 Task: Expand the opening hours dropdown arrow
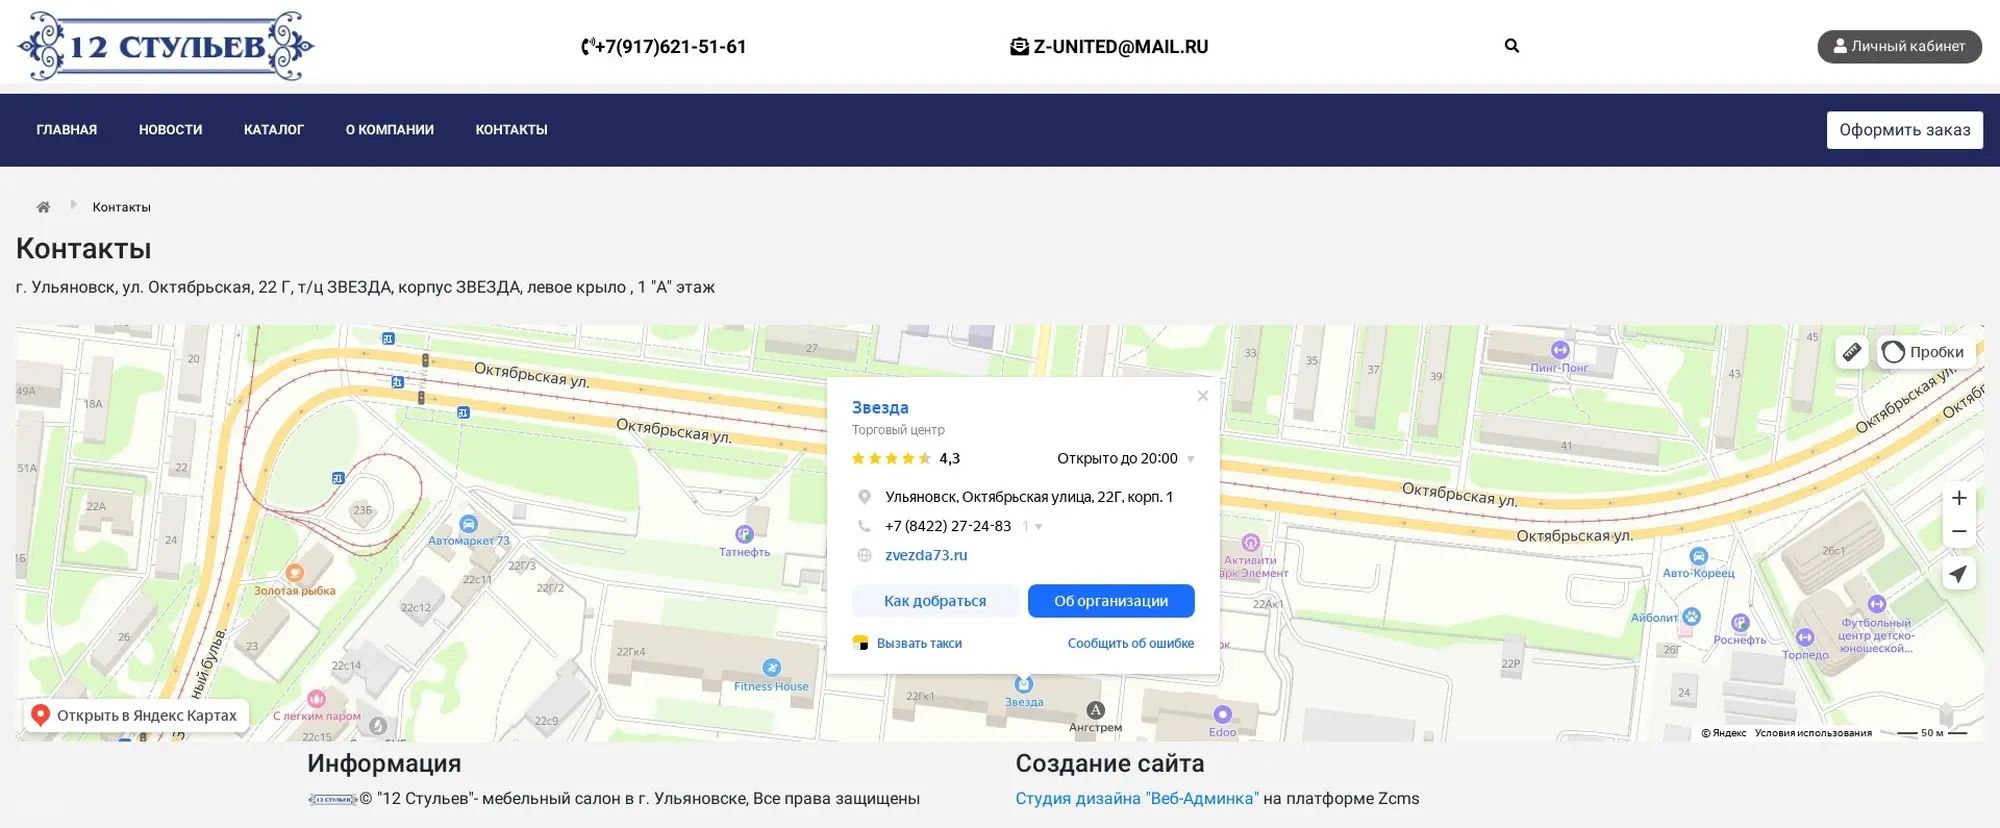1190,459
